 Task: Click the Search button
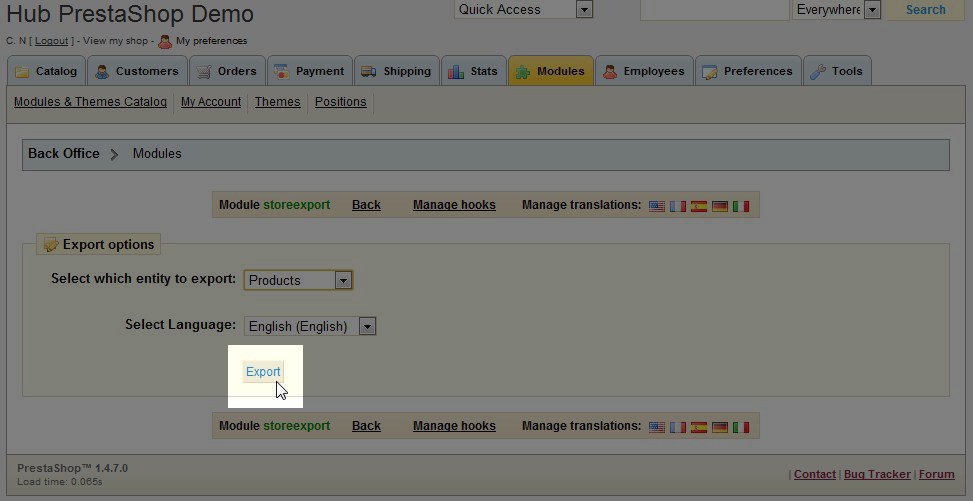pyautogui.click(x=925, y=10)
